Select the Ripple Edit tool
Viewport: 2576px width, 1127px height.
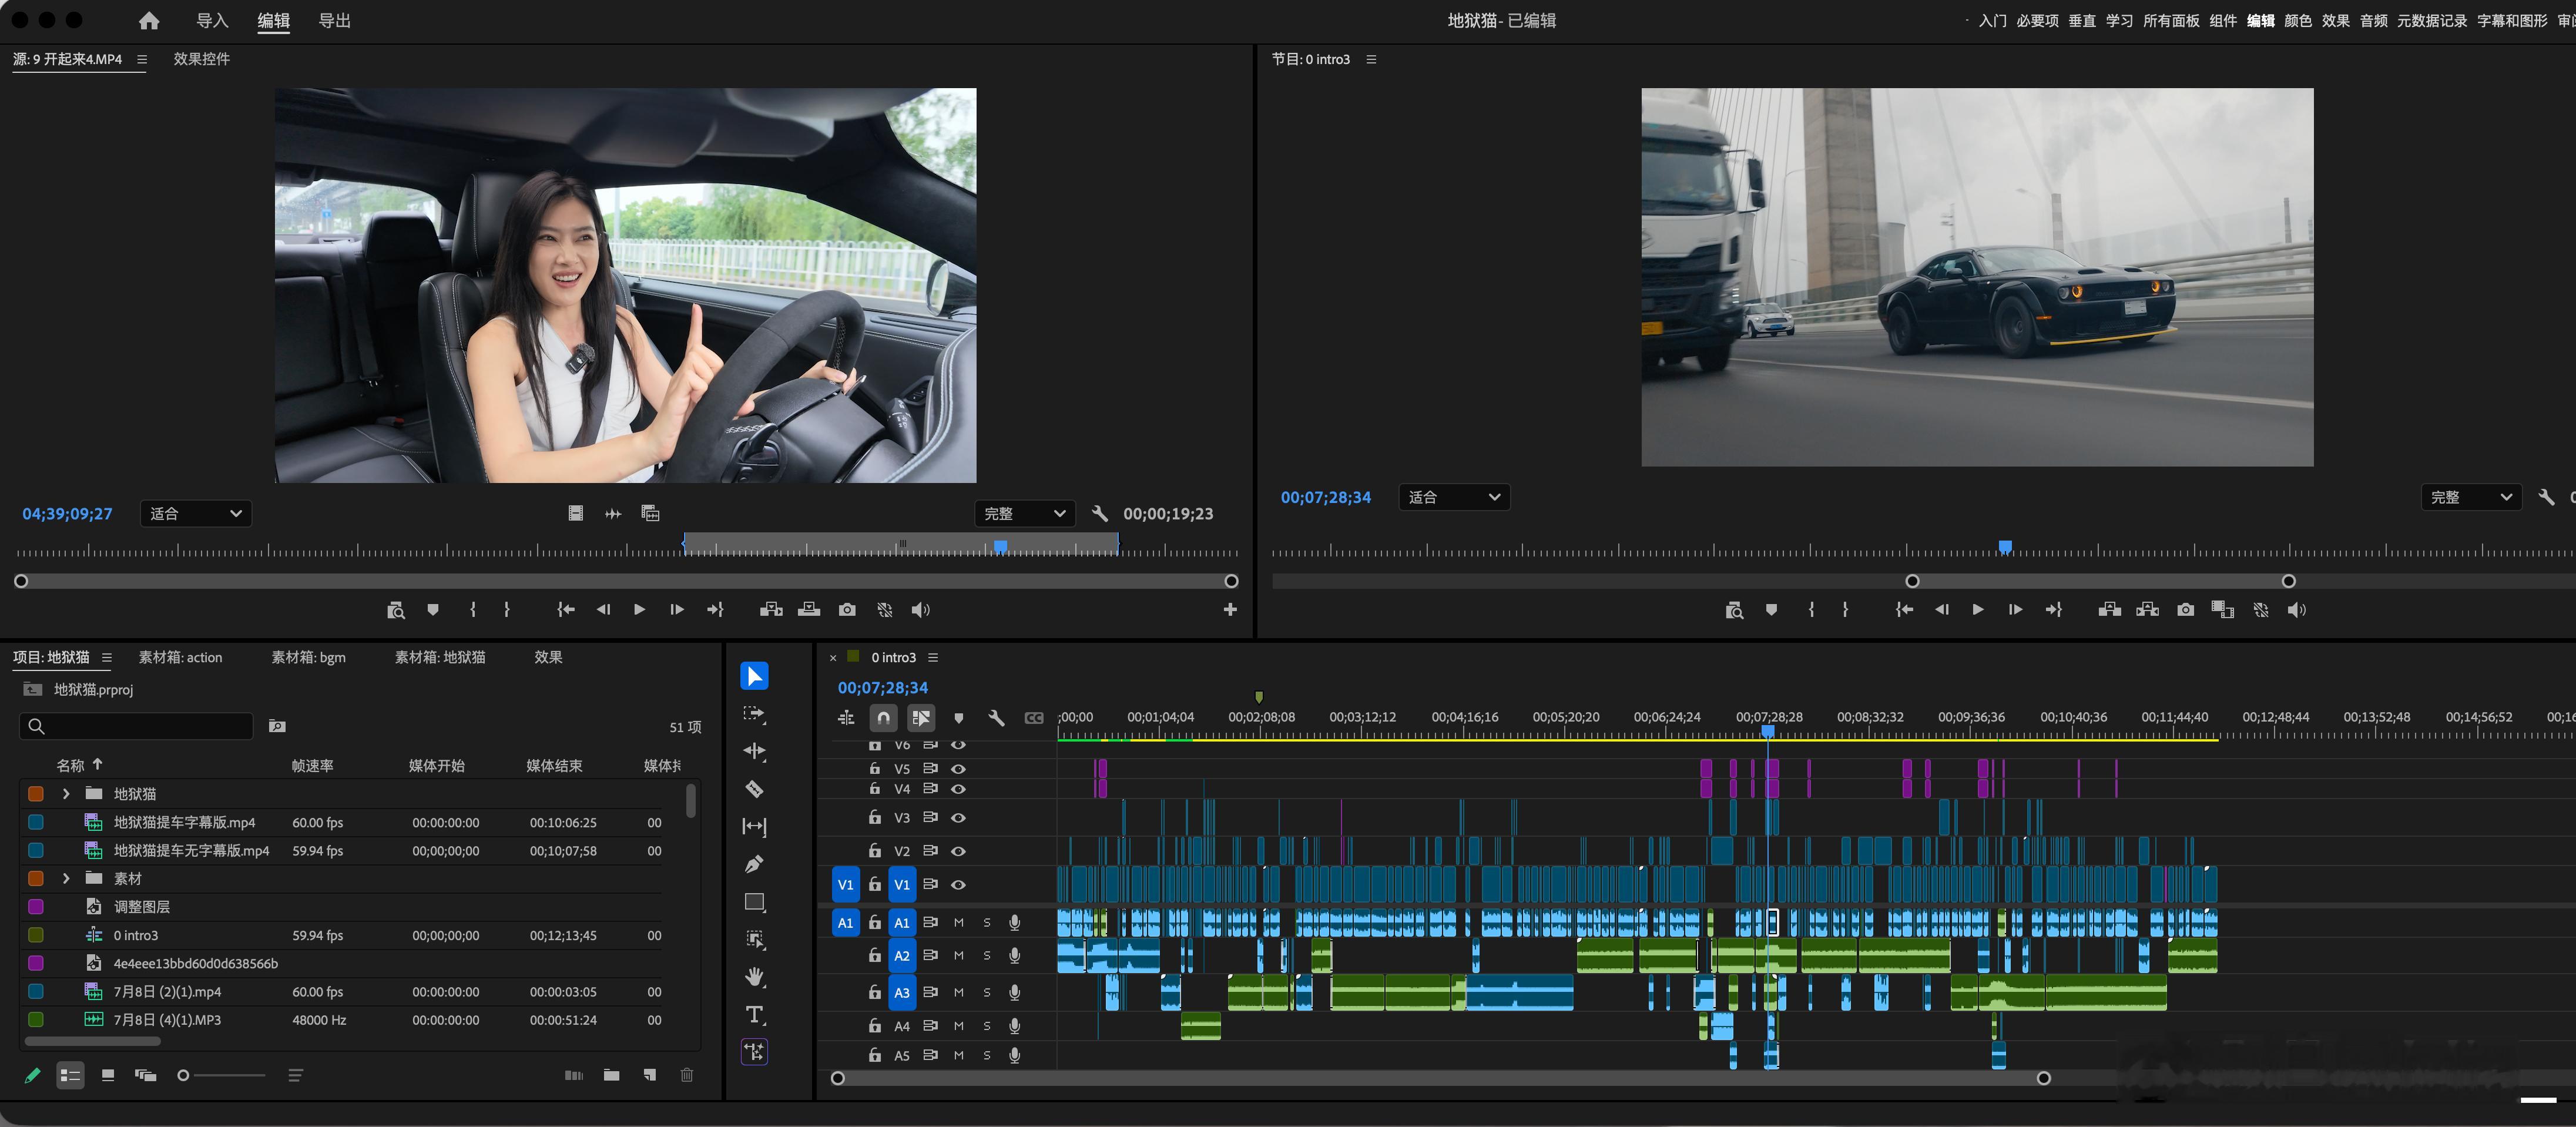(754, 751)
